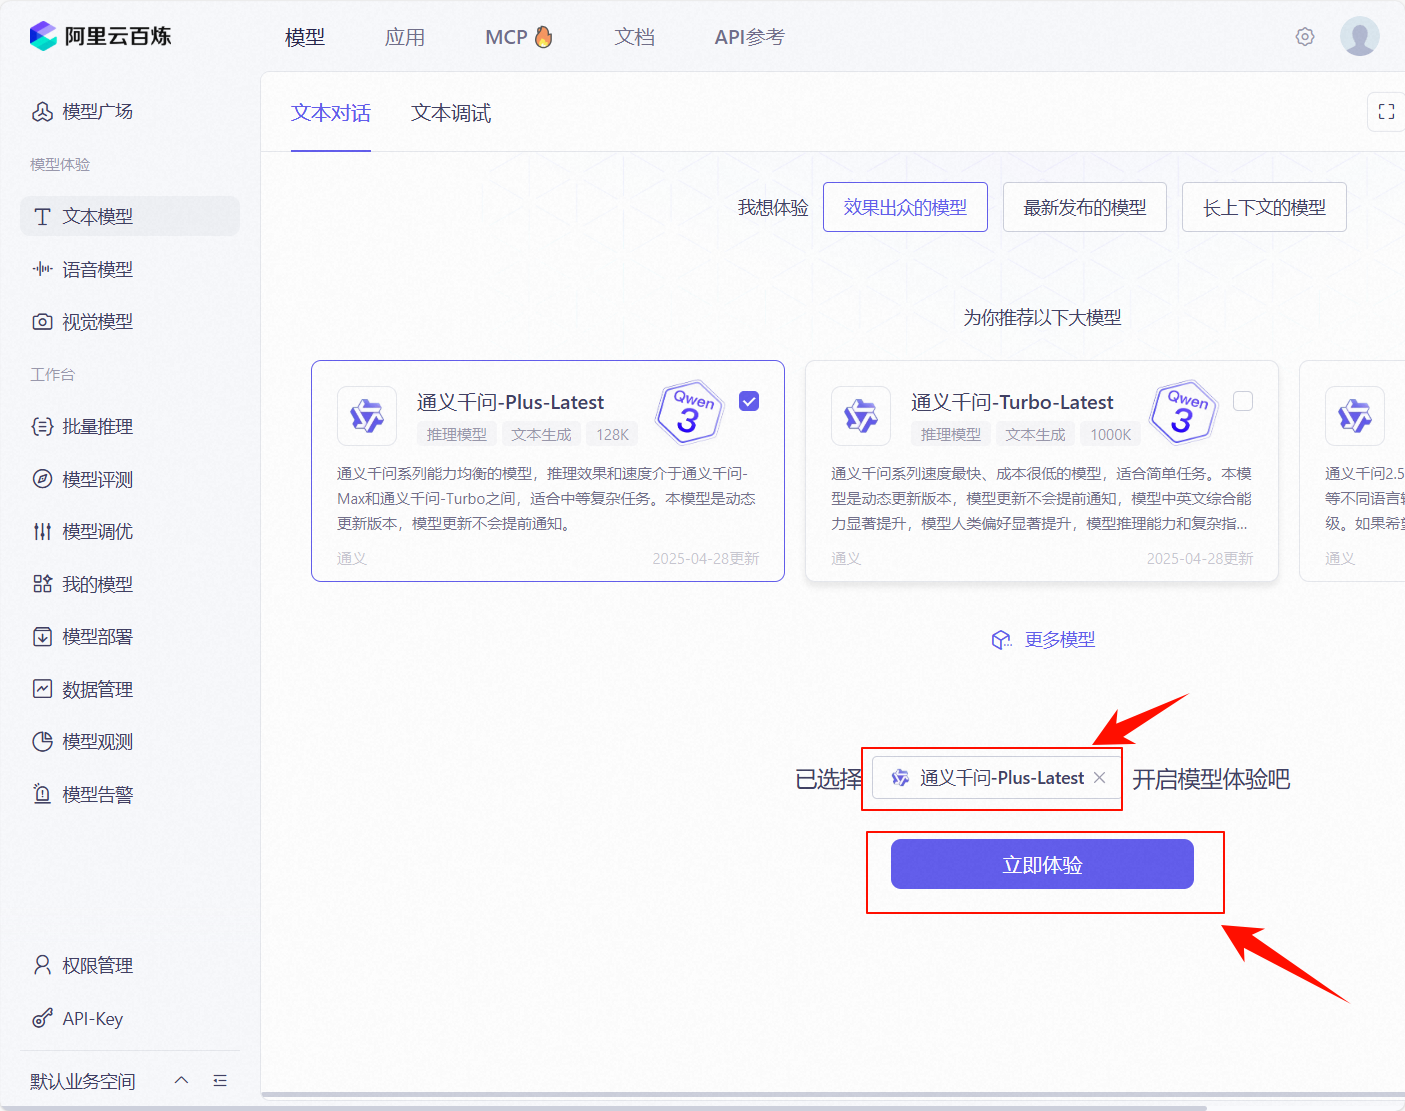This screenshot has height=1111, width=1405.
Task: Click the 通义千问-Turbo-Latest card model logo
Action: pyautogui.click(x=861, y=416)
